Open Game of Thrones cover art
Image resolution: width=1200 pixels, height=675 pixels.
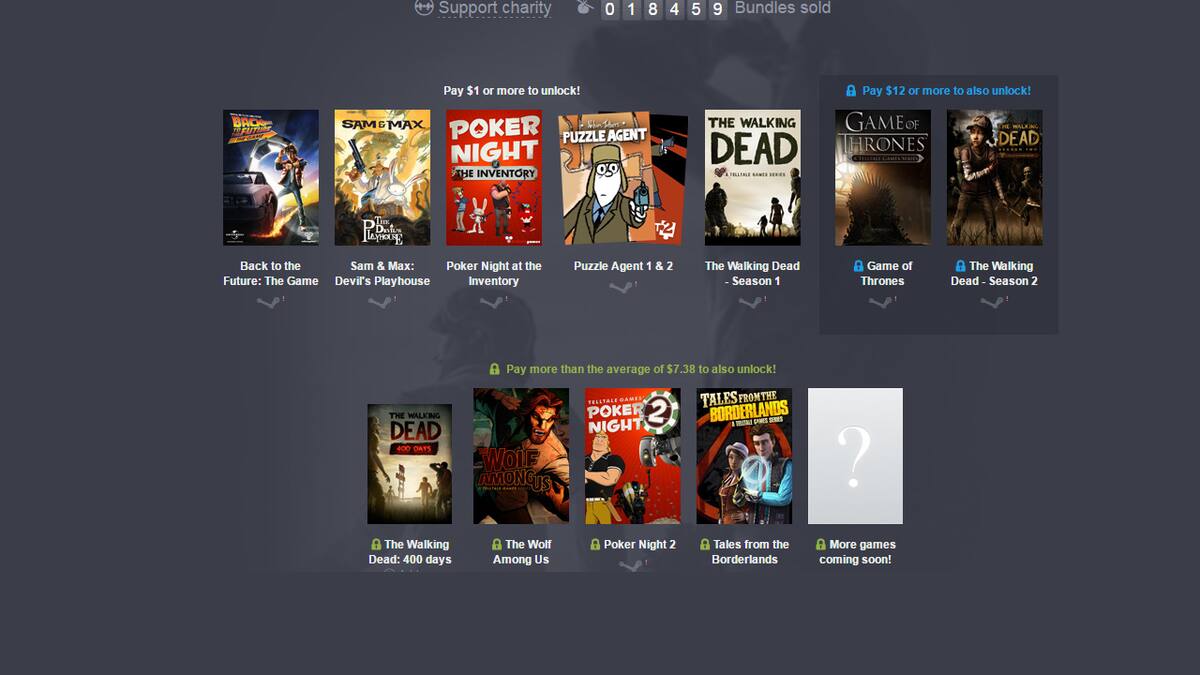click(x=883, y=177)
